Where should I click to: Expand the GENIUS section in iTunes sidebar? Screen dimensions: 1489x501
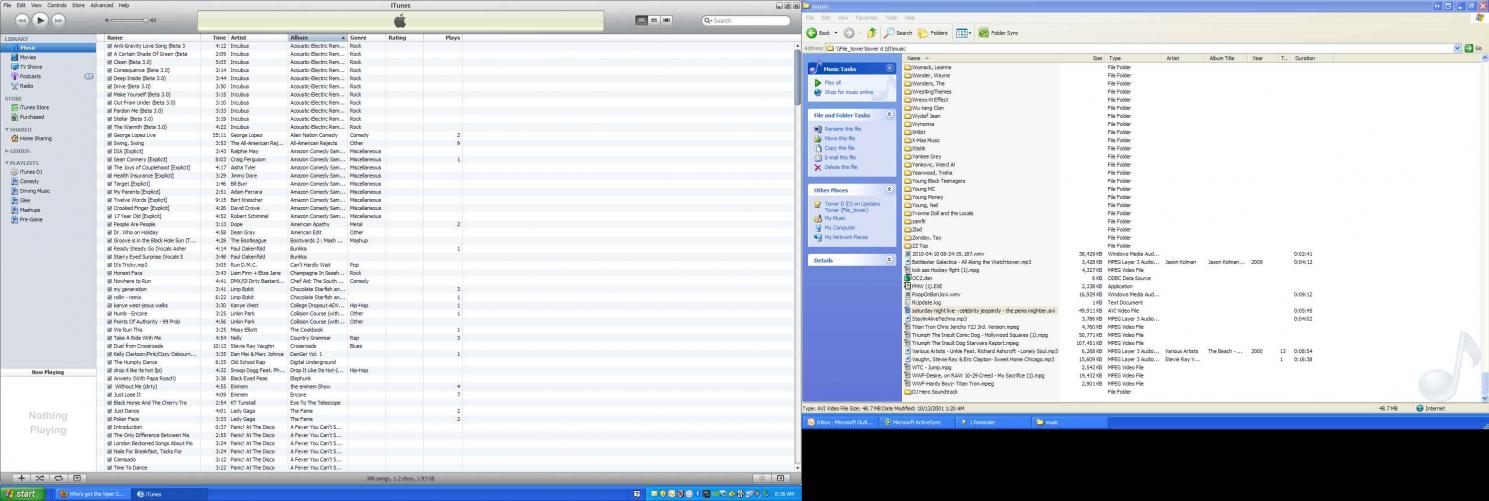(5, 151)
